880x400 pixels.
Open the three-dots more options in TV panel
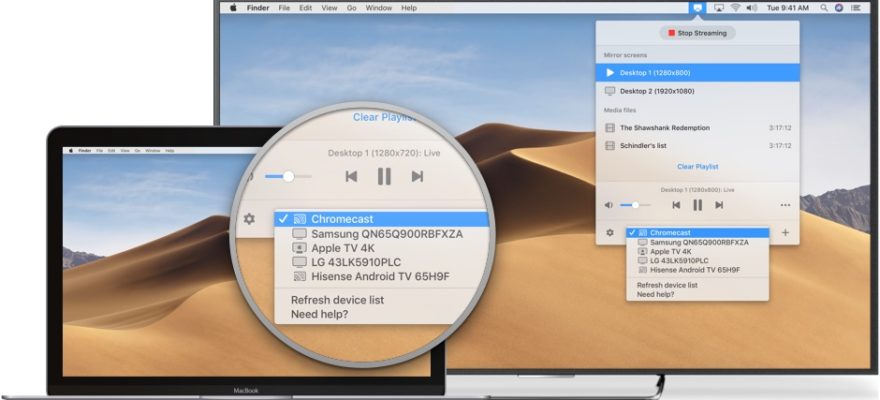point(785,205)
